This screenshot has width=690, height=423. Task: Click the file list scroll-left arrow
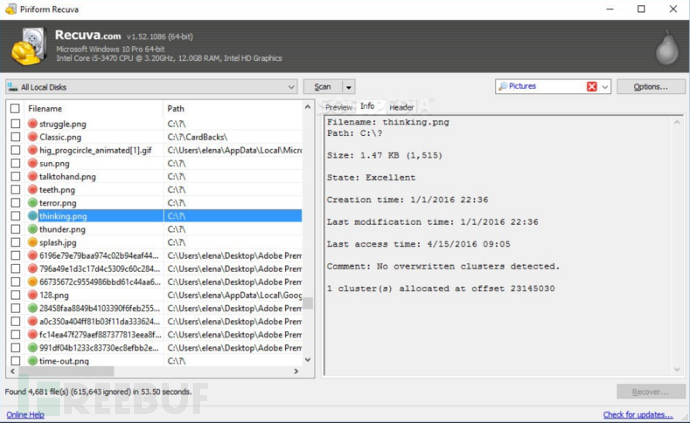click(x=12, y=371)
